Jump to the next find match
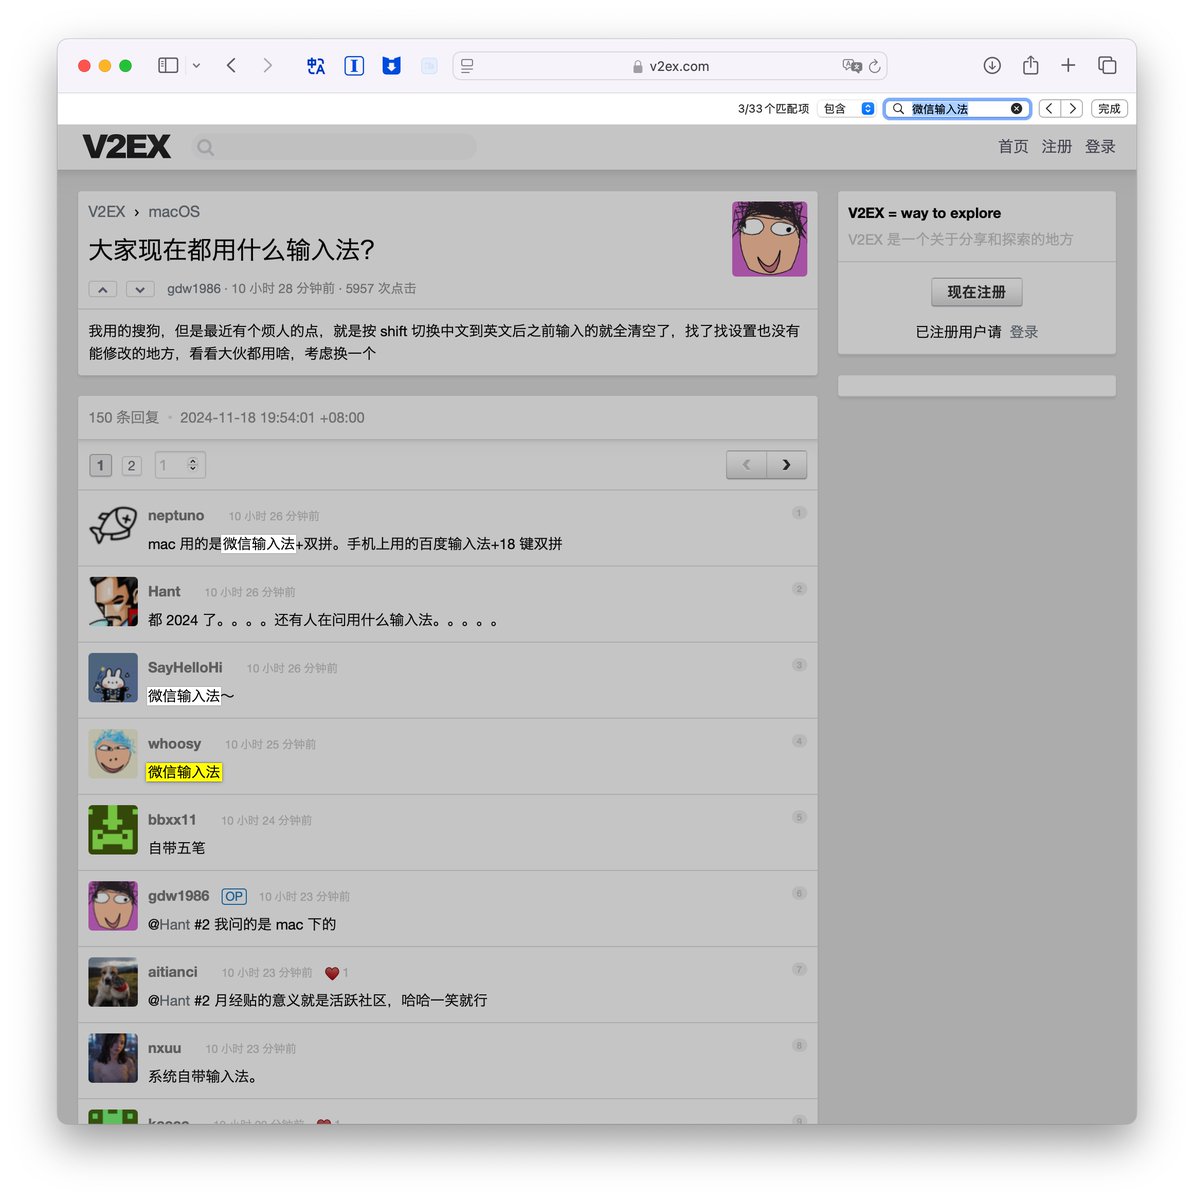 (1072, 109)
